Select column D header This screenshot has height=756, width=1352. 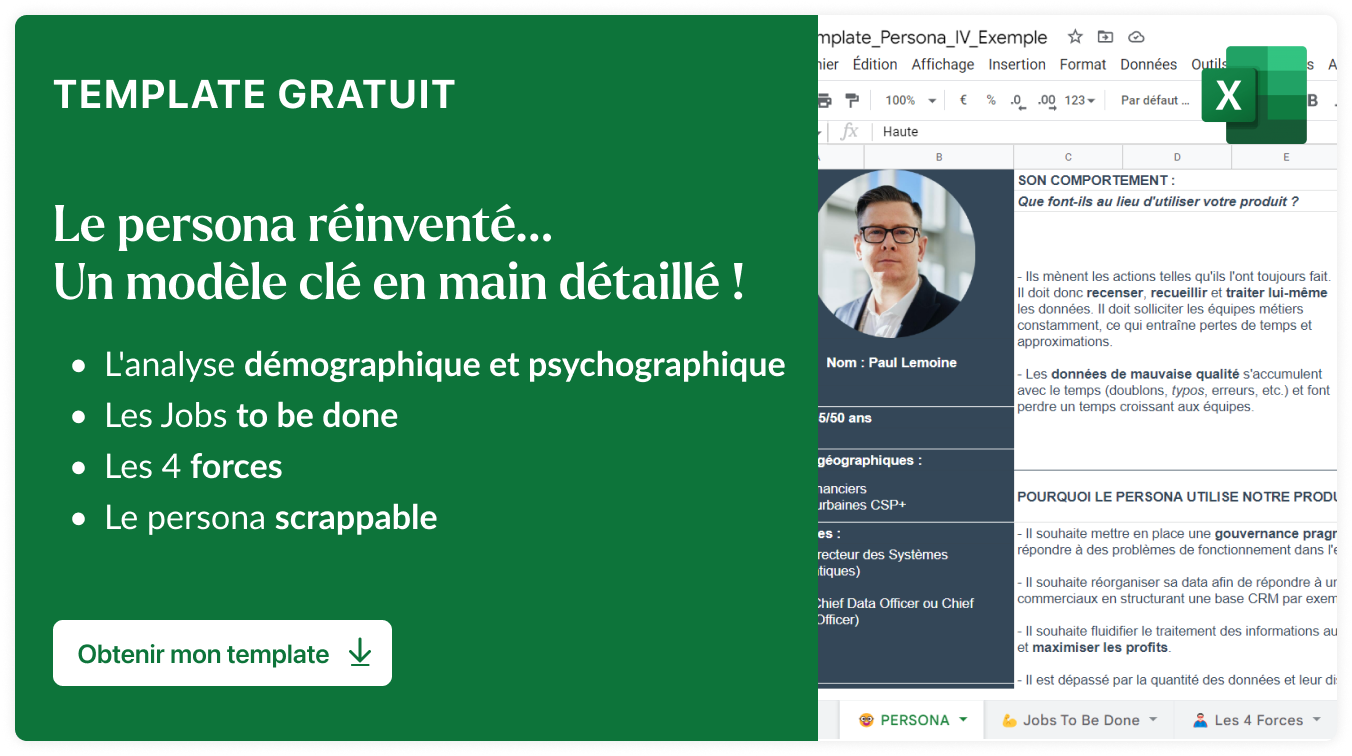point(1177,157)
